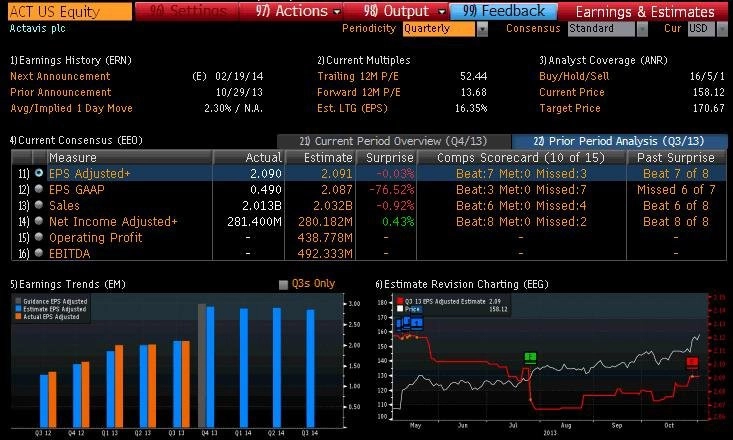Click the Standard consensus field
733x440 pixels.
[602, 29]
